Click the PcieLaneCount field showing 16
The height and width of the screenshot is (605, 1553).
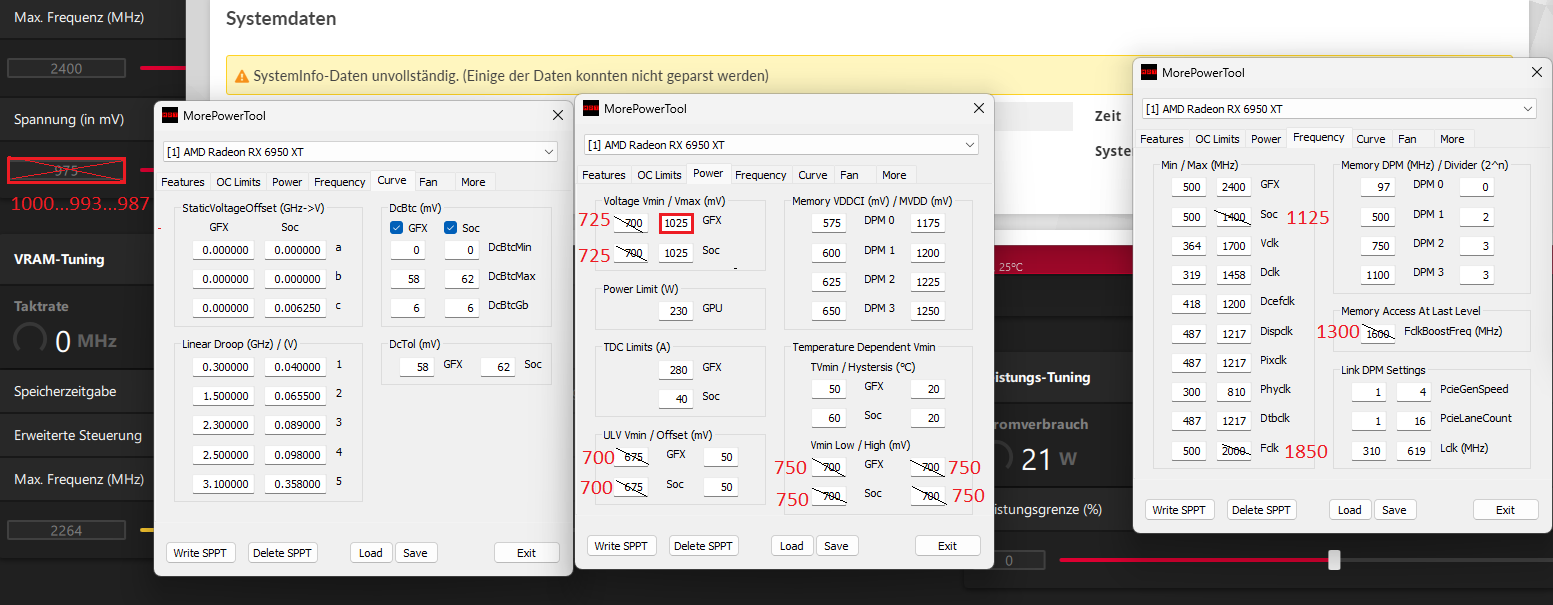(1414, 420)
